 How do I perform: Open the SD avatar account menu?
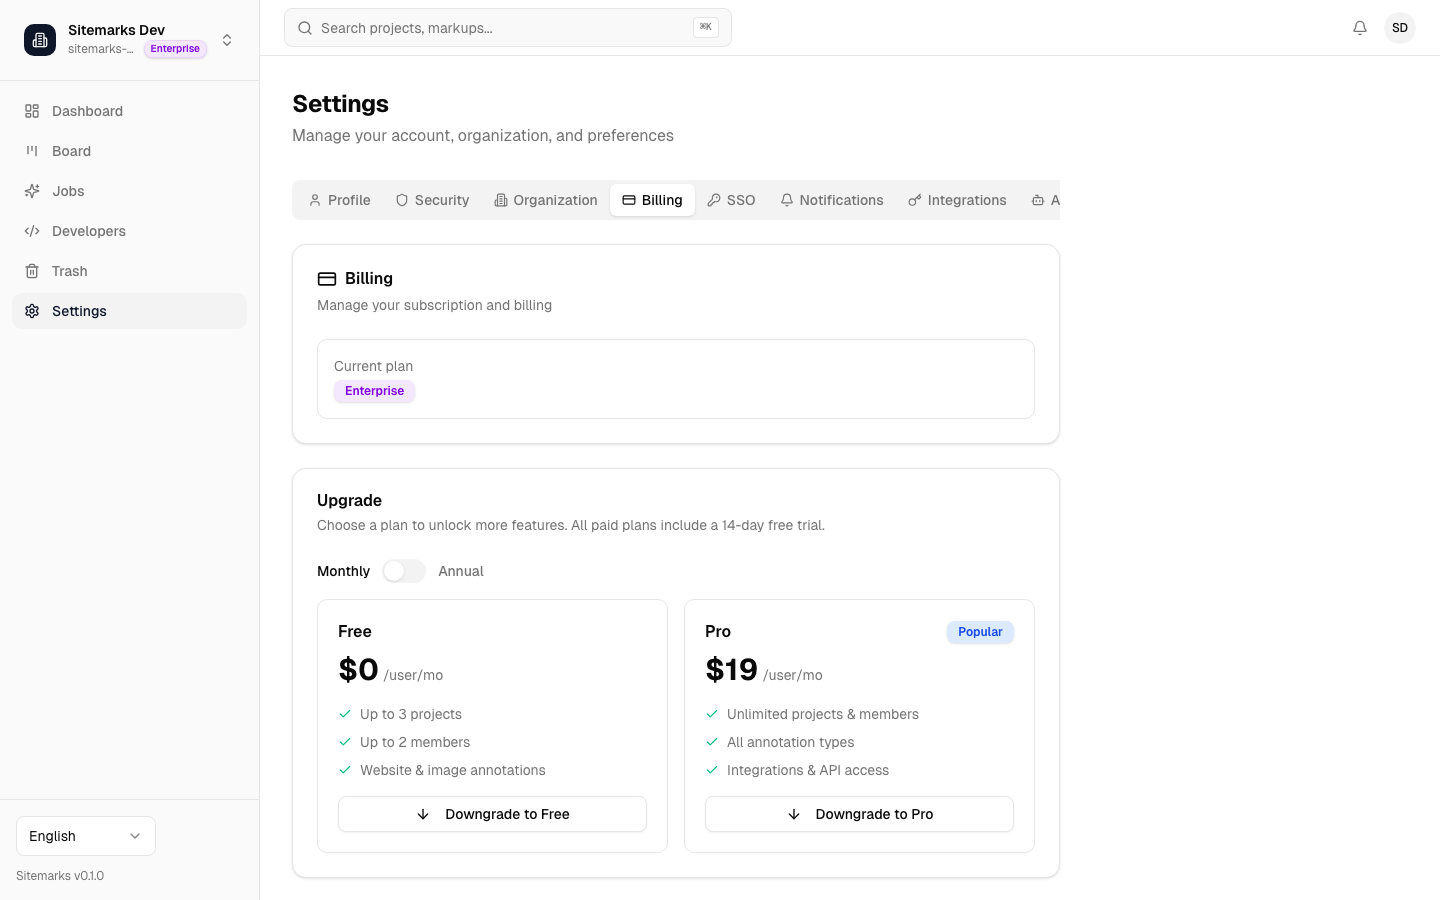(1400, 28)
